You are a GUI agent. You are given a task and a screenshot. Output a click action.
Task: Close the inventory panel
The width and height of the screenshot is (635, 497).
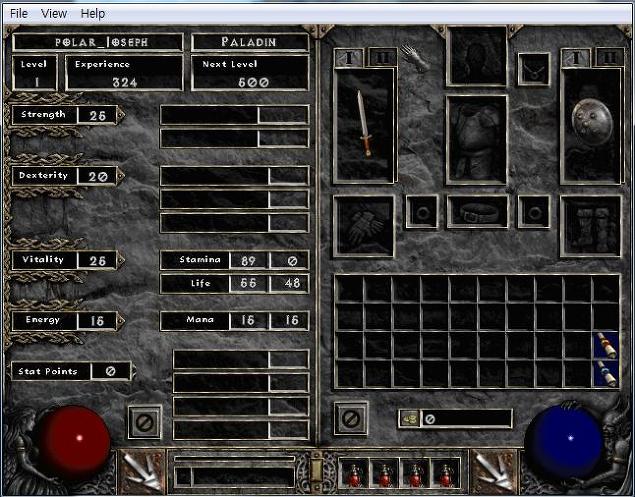(350, 420)
